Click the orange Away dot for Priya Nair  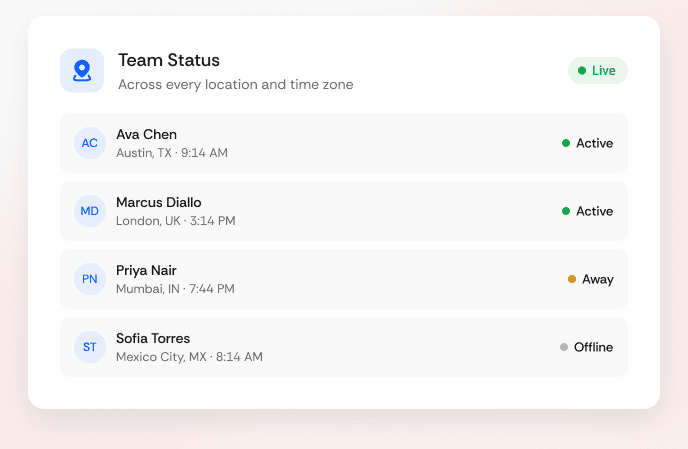[x=572, y=279]
